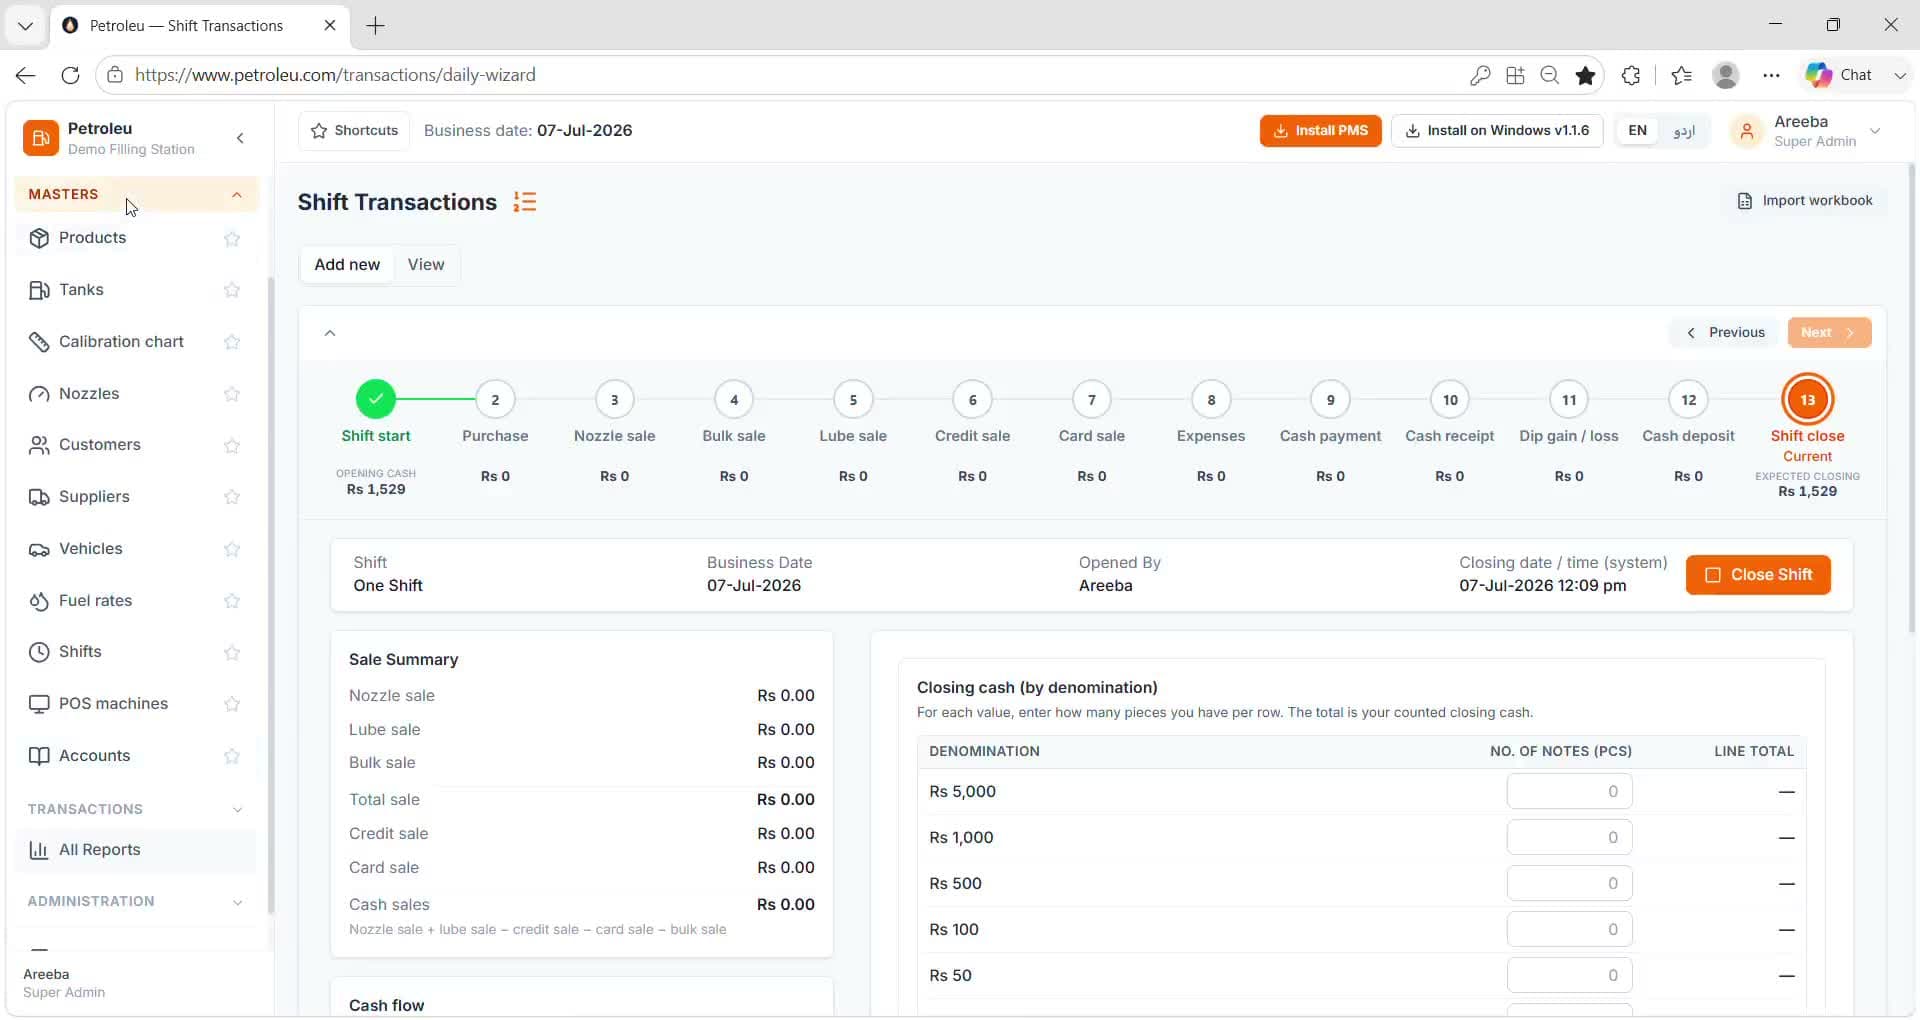Screen dimensions: 1920x1020
Task: Star the Vehicles menu item
Action: (x=232, y=549)
